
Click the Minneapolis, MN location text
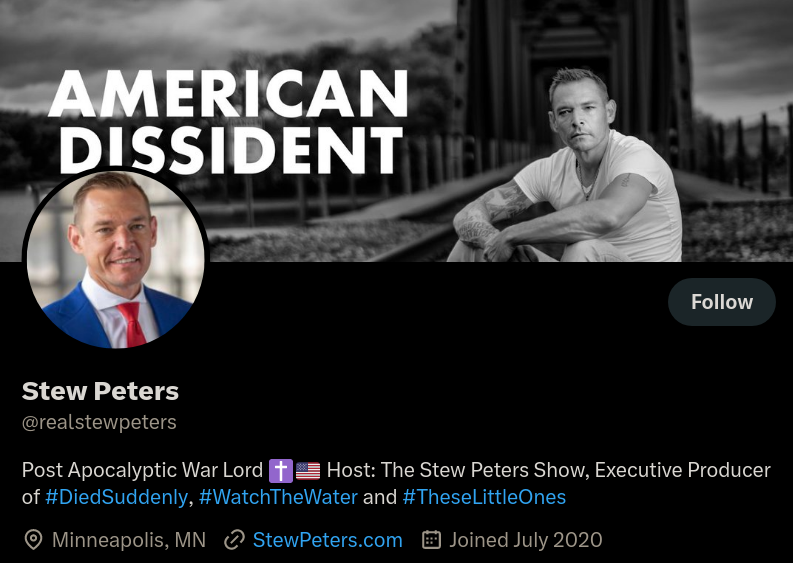pyautogui.click(x=129, y=540)
